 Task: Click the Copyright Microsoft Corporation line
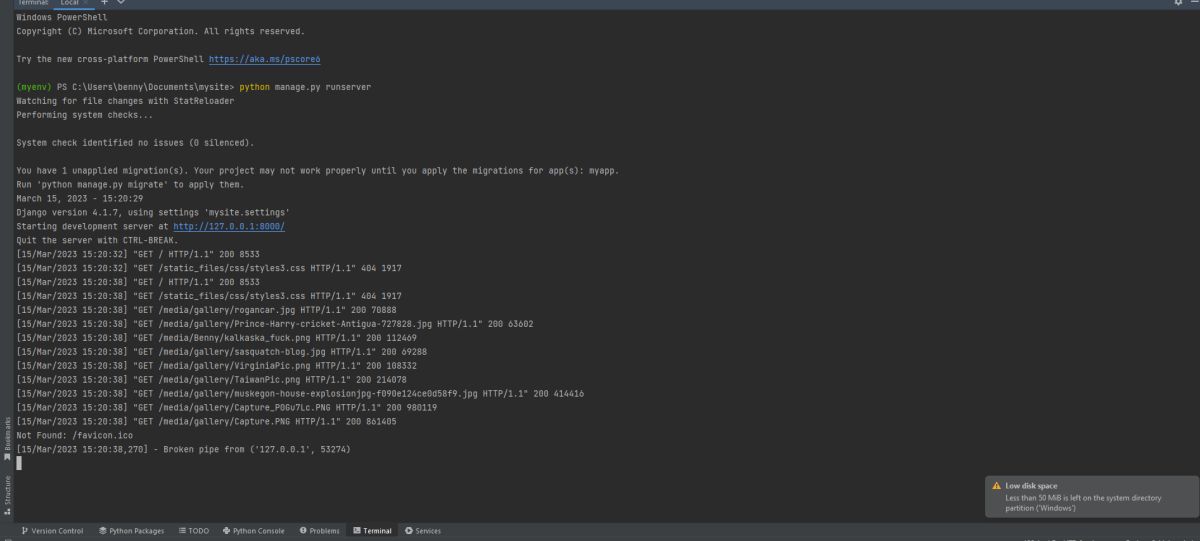click(160, 31)
